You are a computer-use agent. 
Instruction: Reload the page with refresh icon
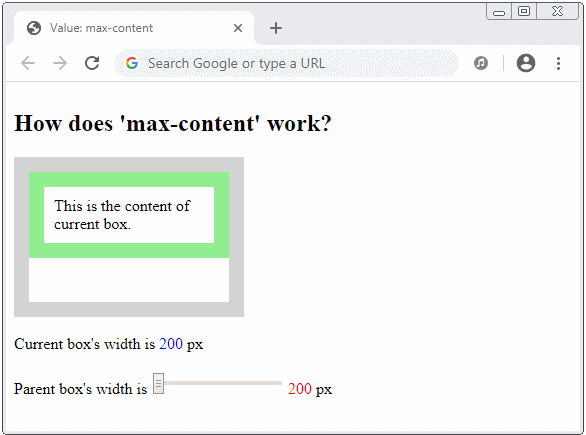click(x=92, y=63)
